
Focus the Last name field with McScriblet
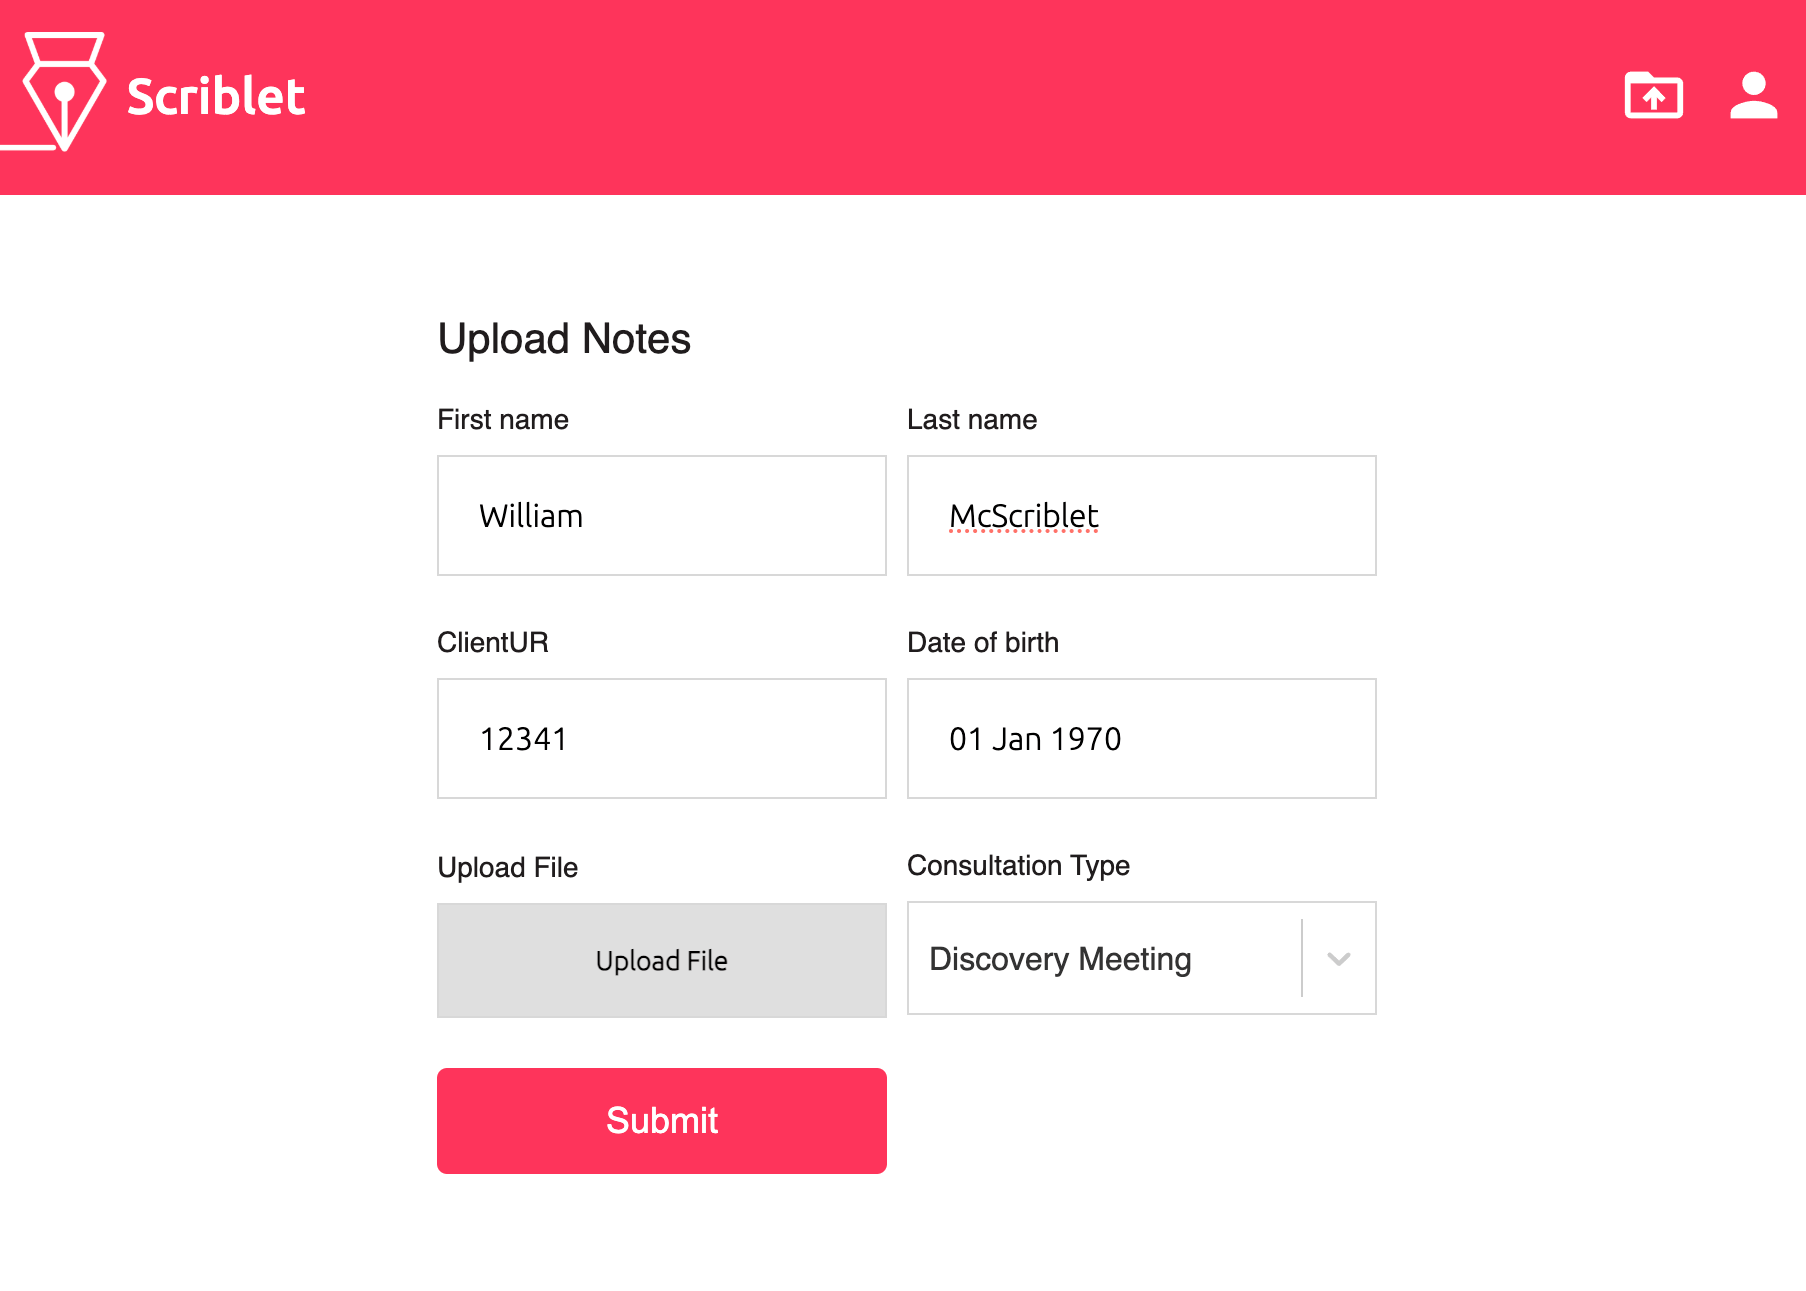point(1141,515)
